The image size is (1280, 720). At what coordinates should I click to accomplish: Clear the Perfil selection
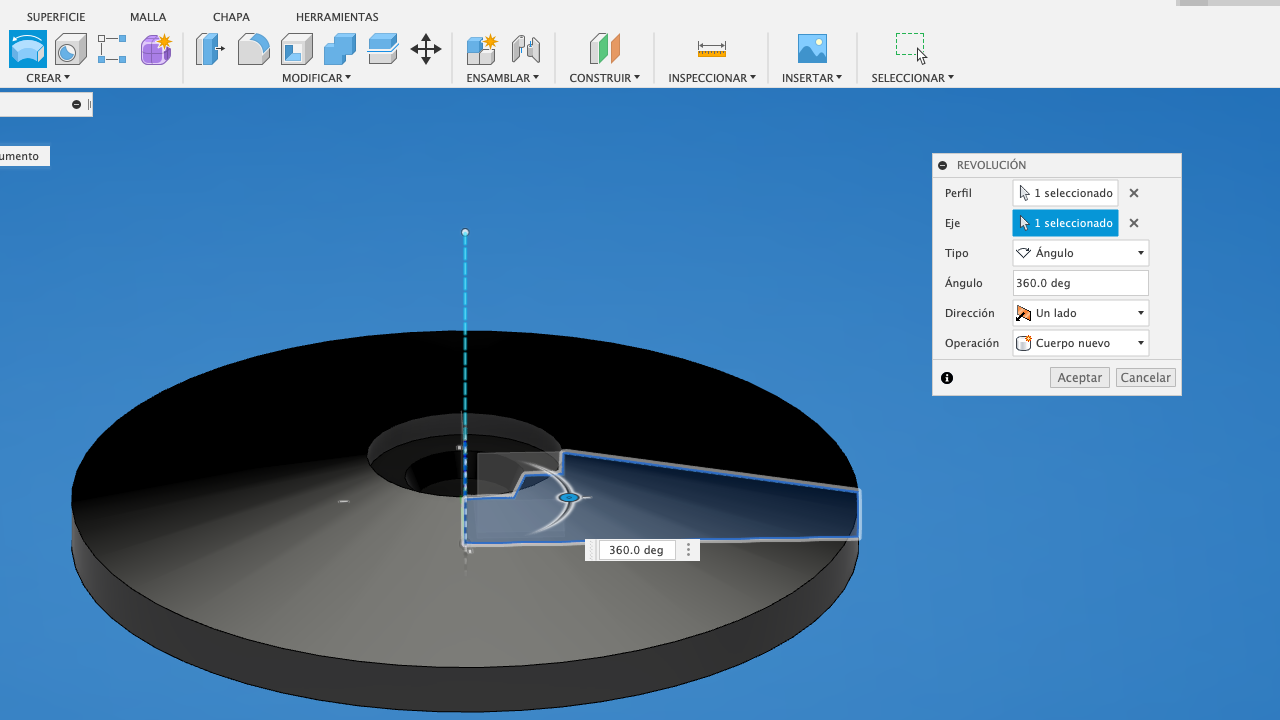[x=1134, y=193]
